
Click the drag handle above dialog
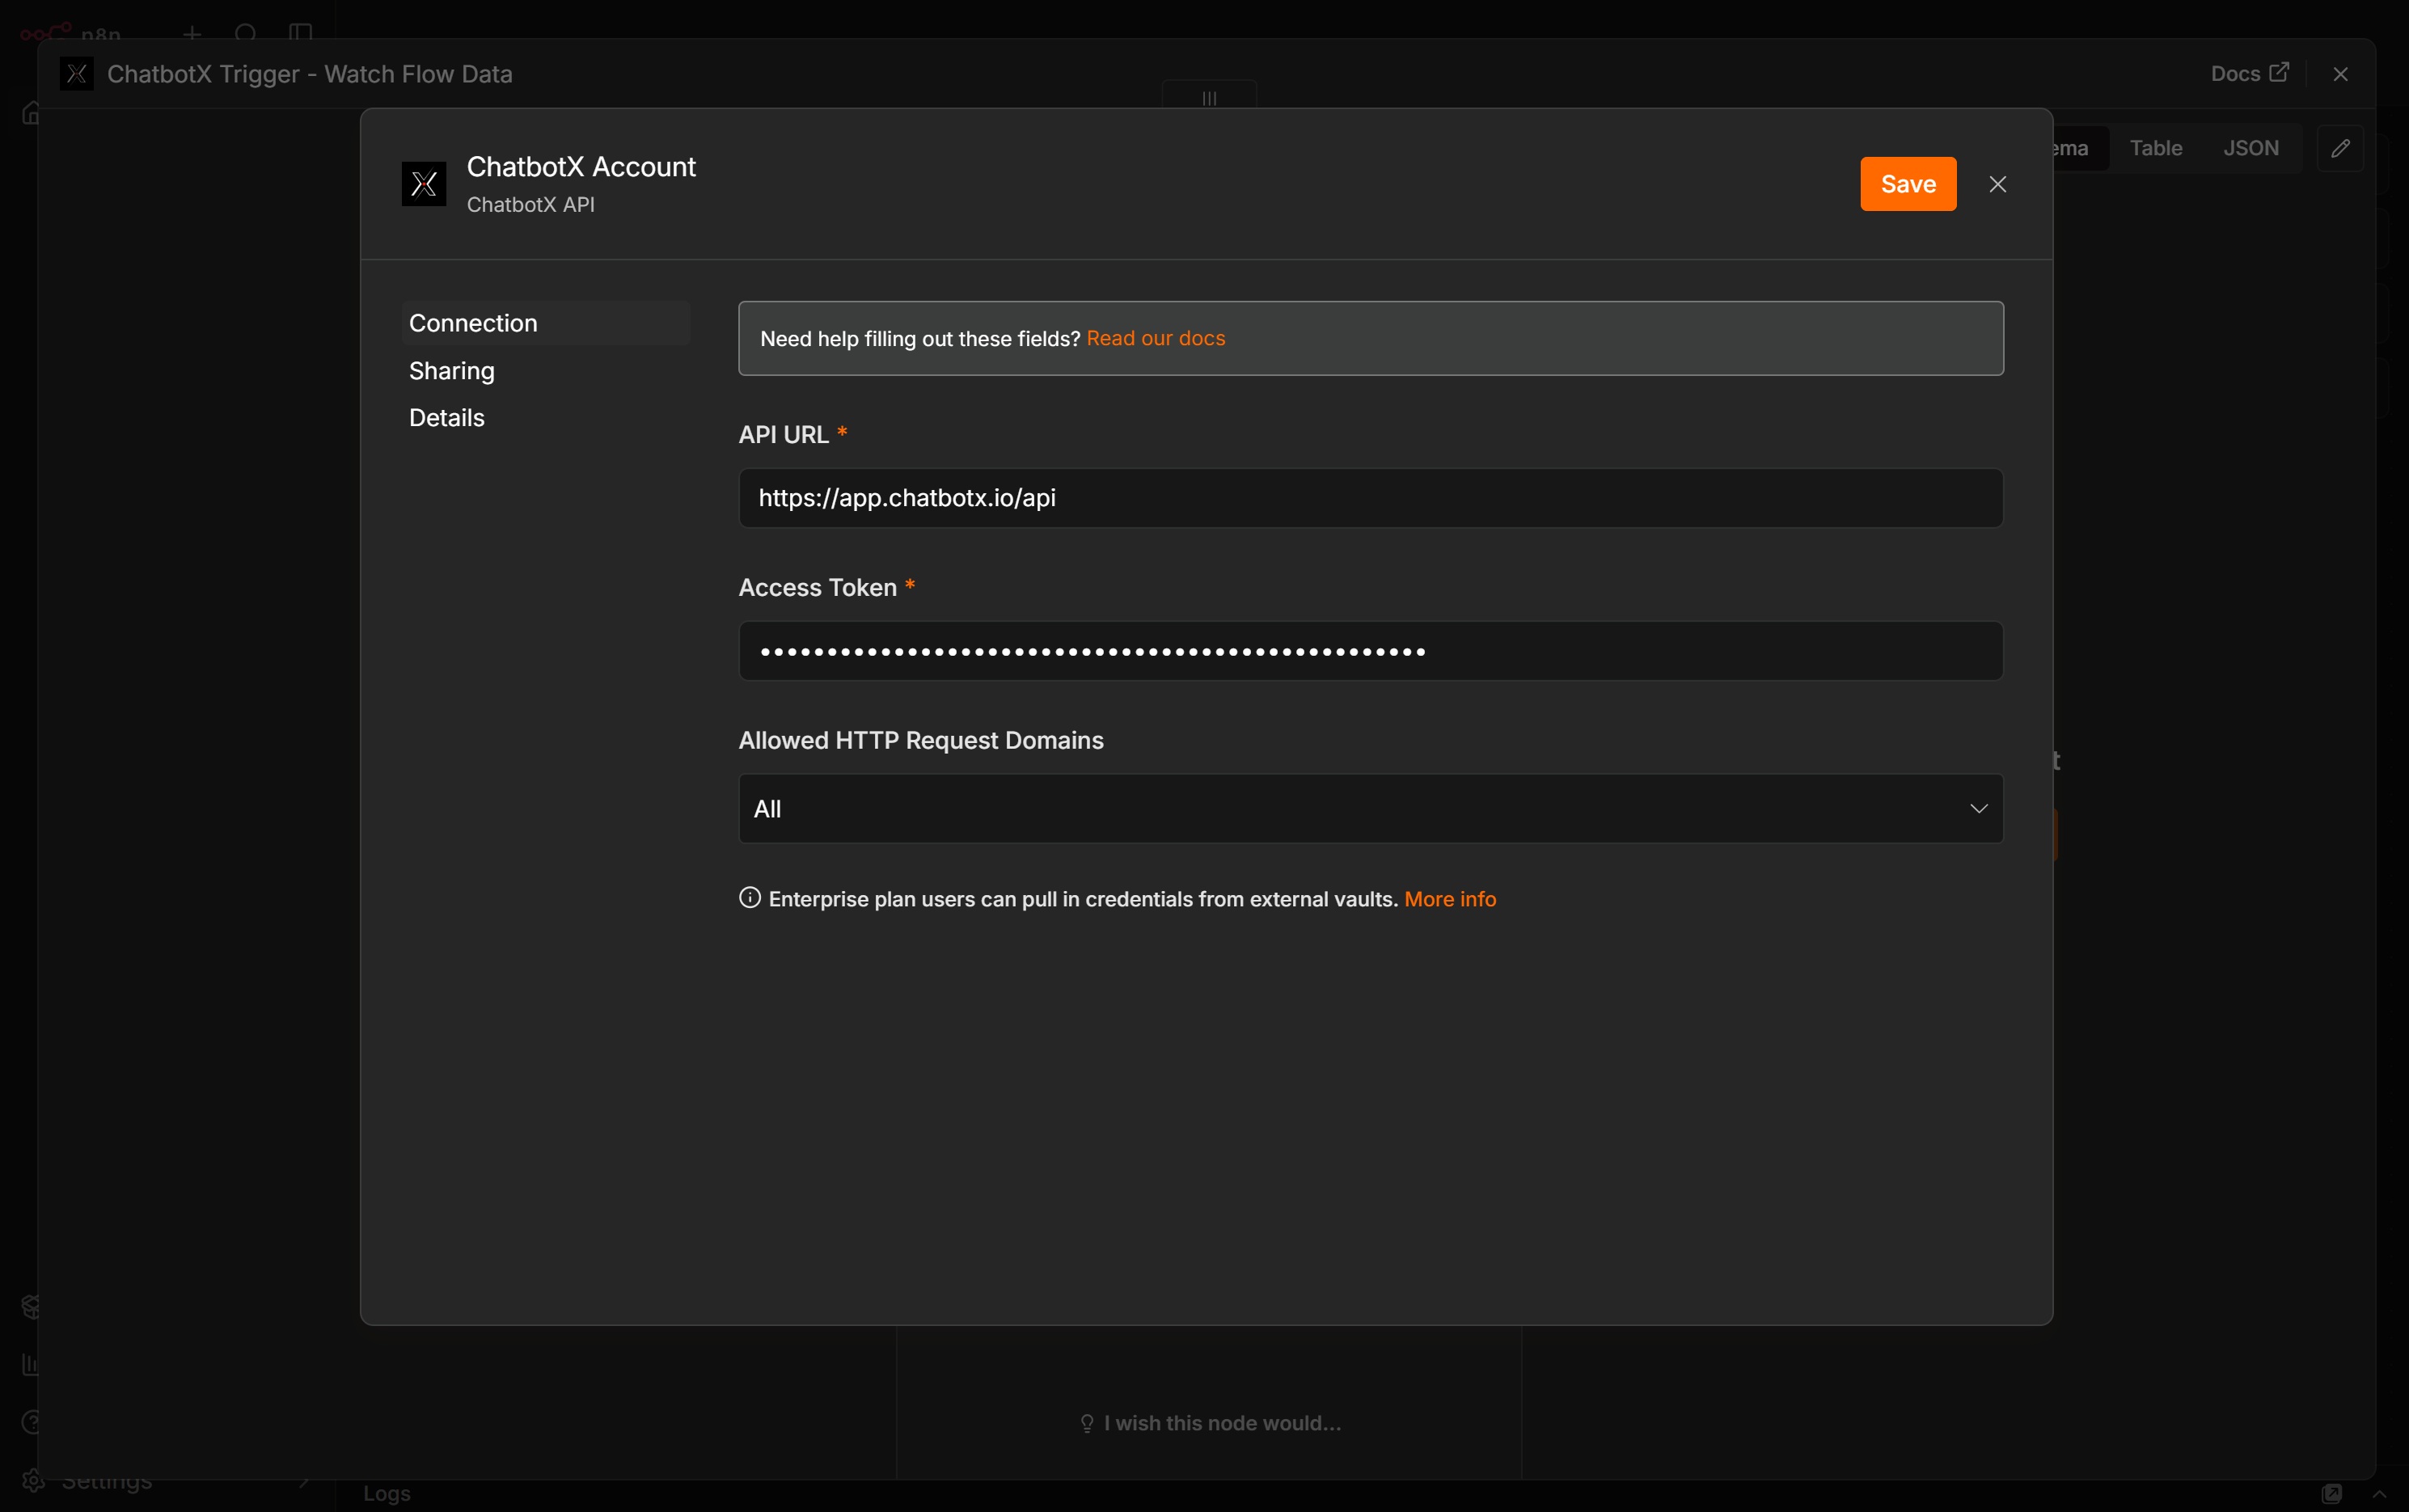pyautogui.click(x=1209, y=98)
